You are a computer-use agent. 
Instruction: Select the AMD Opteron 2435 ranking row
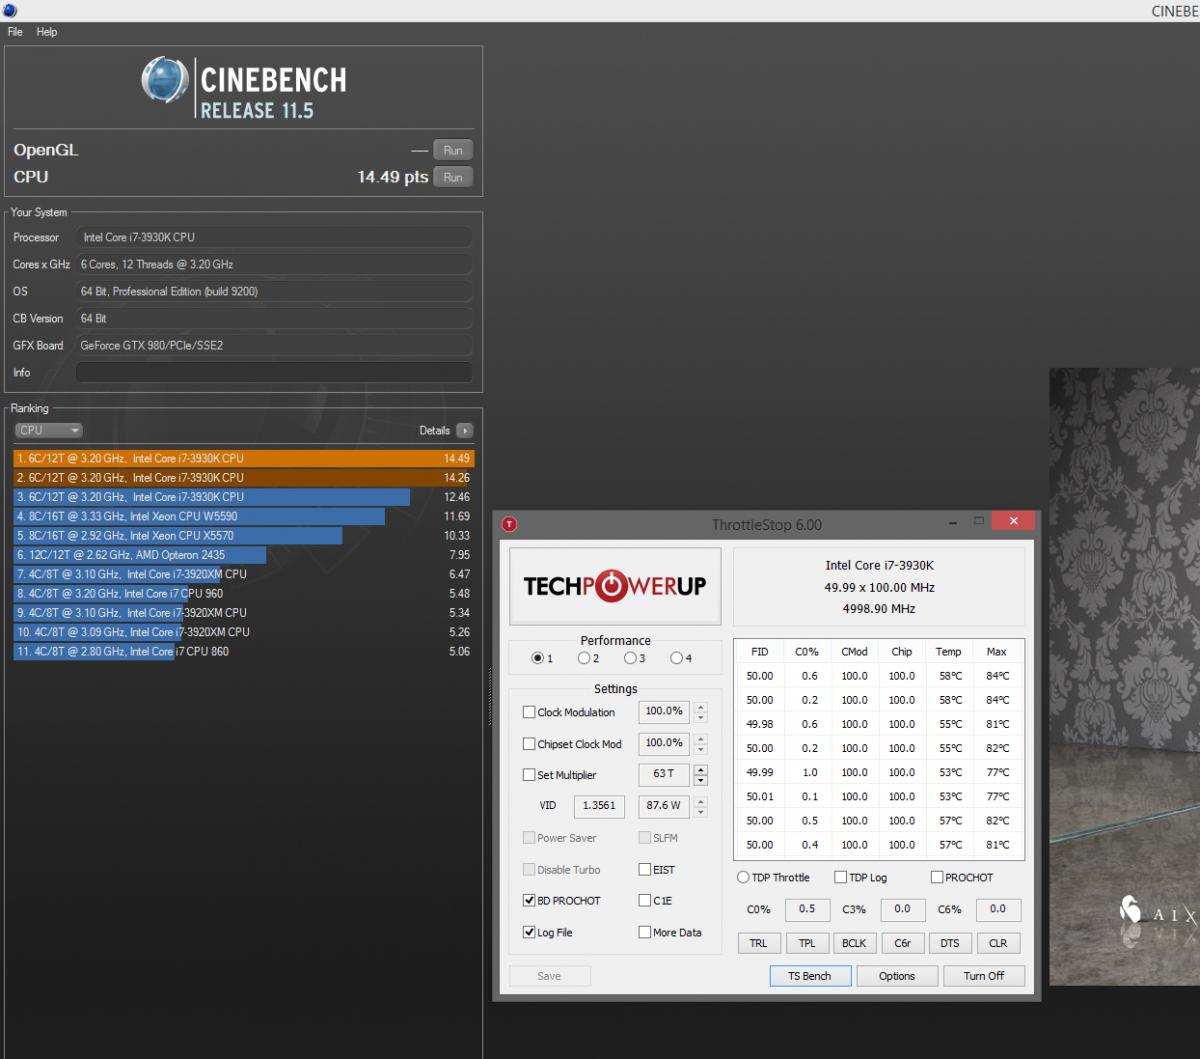tap(243, 555)
